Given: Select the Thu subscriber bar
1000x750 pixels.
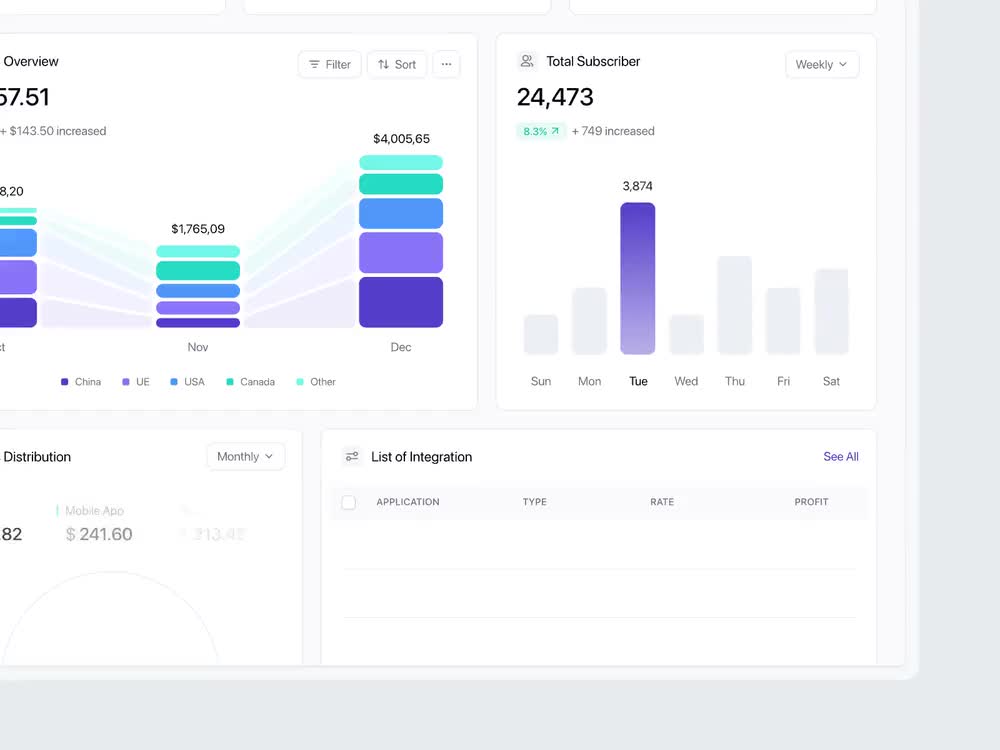Looking at the screenshot, I should [x=735, y=305].
